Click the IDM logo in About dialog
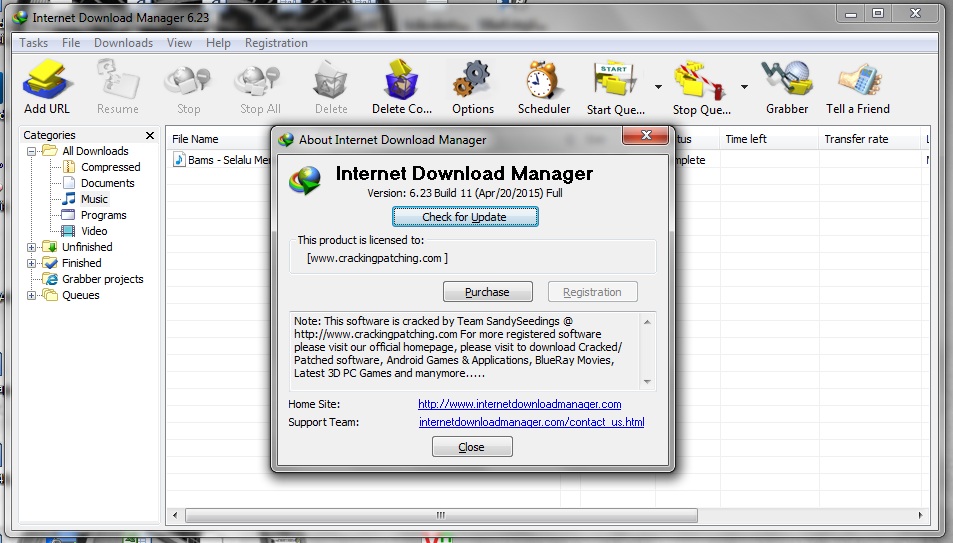Viewport: 953px width, 543px height. tap(305, 181)
